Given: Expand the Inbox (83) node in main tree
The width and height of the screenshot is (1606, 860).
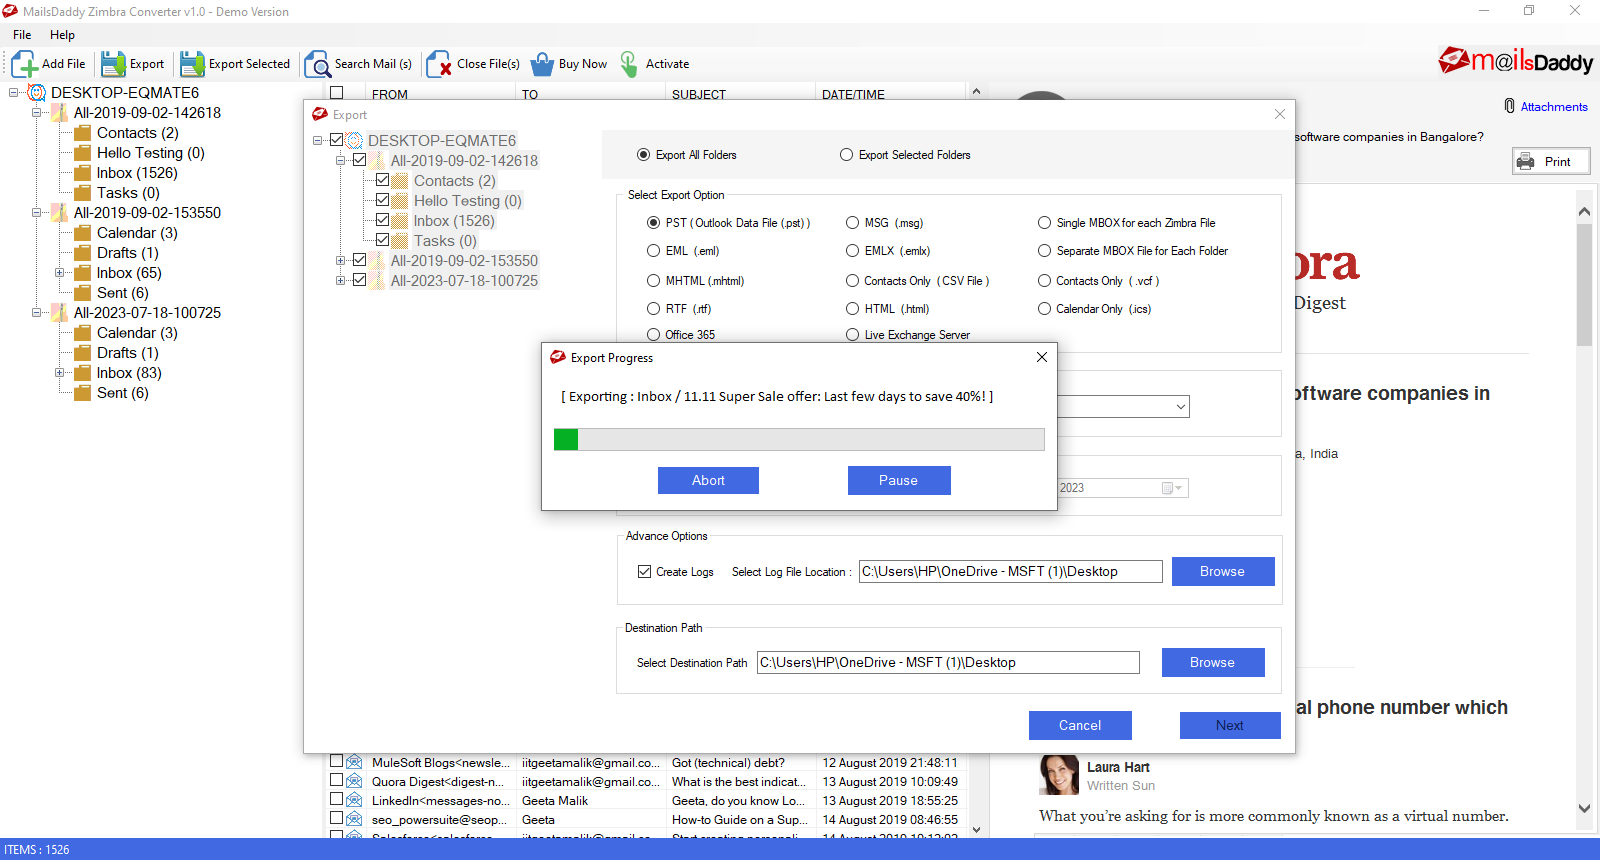Looking at the screenshot, I should click(x=60, y=373).
